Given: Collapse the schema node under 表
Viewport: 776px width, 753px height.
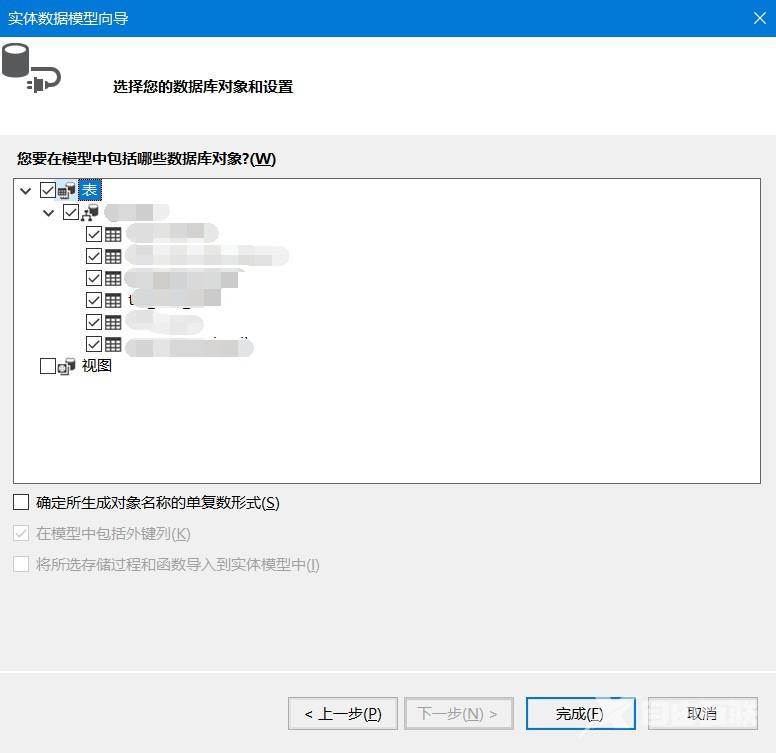Looking at the screenshot, I should point(48,213).
